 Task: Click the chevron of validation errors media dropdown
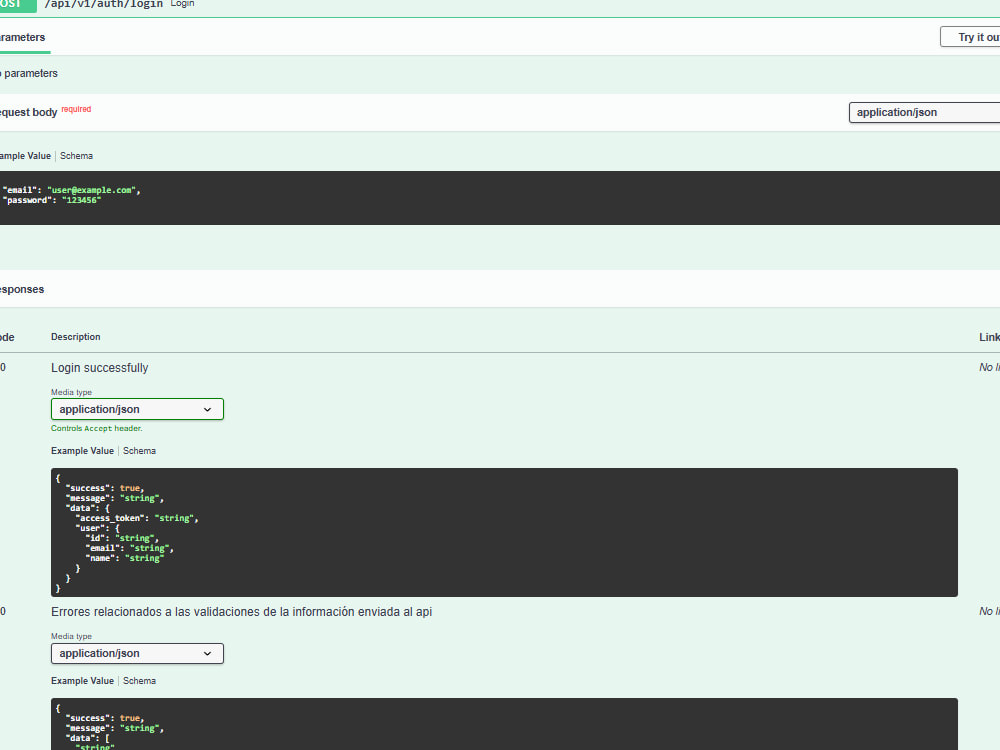click(x=207, y=653)
